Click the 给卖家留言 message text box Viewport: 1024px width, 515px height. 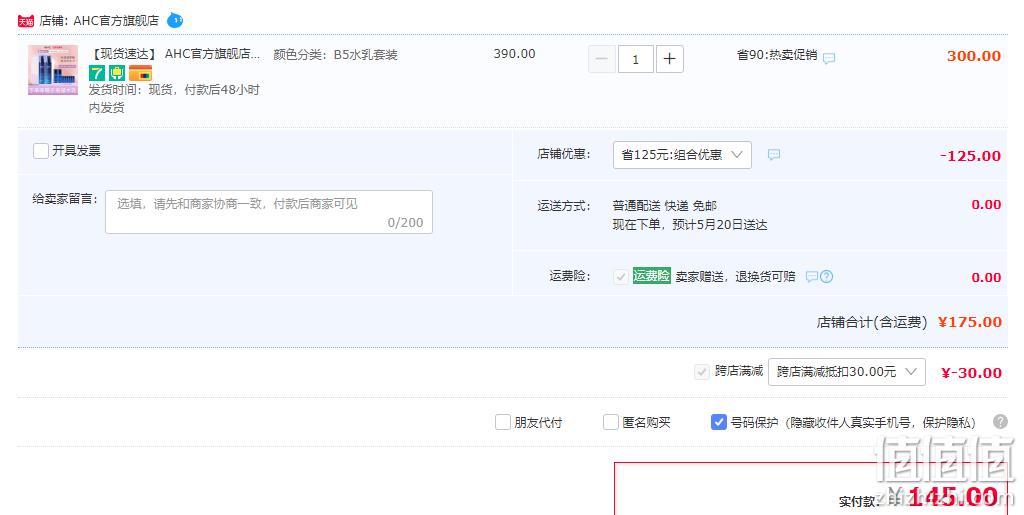[269, 212]
